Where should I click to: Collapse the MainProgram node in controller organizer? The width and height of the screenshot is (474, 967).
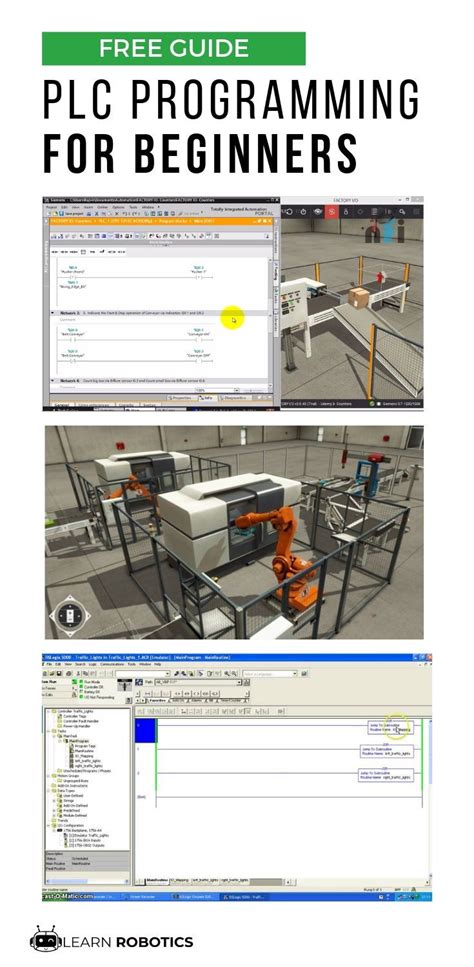pyautogui.click(x=60, y=741)
